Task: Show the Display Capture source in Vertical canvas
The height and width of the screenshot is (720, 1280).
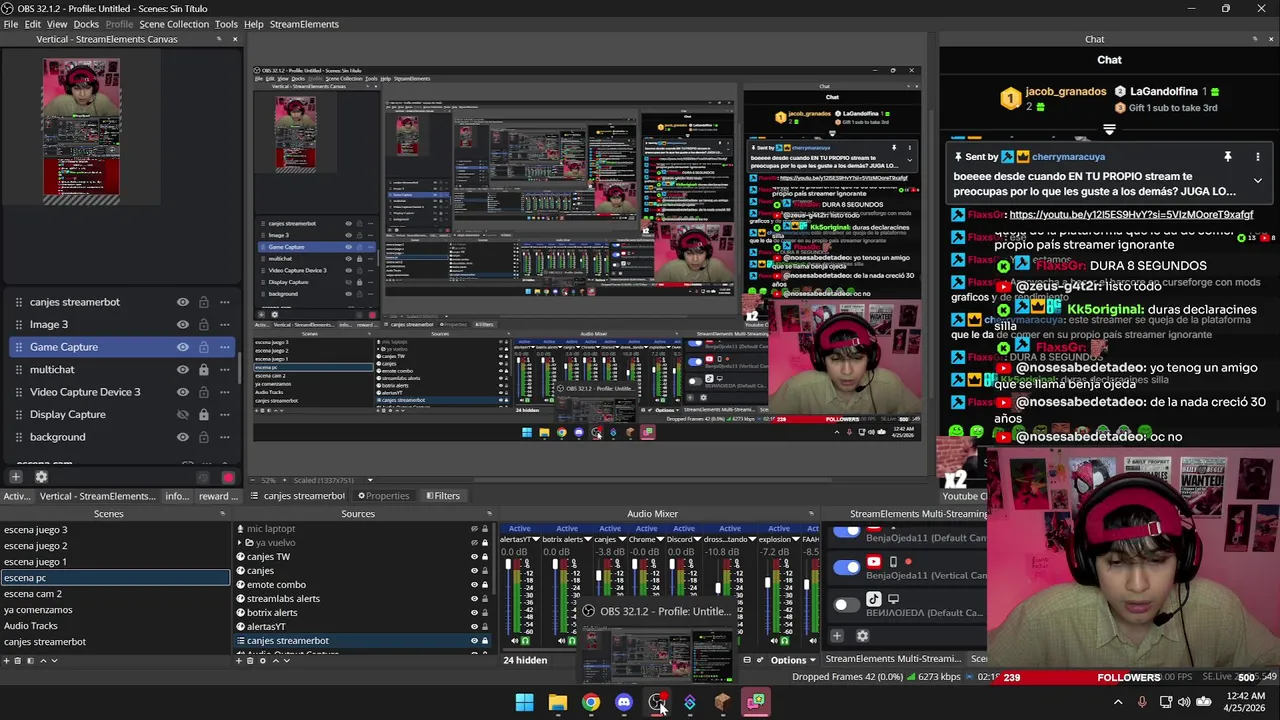Action: point(183,414)
